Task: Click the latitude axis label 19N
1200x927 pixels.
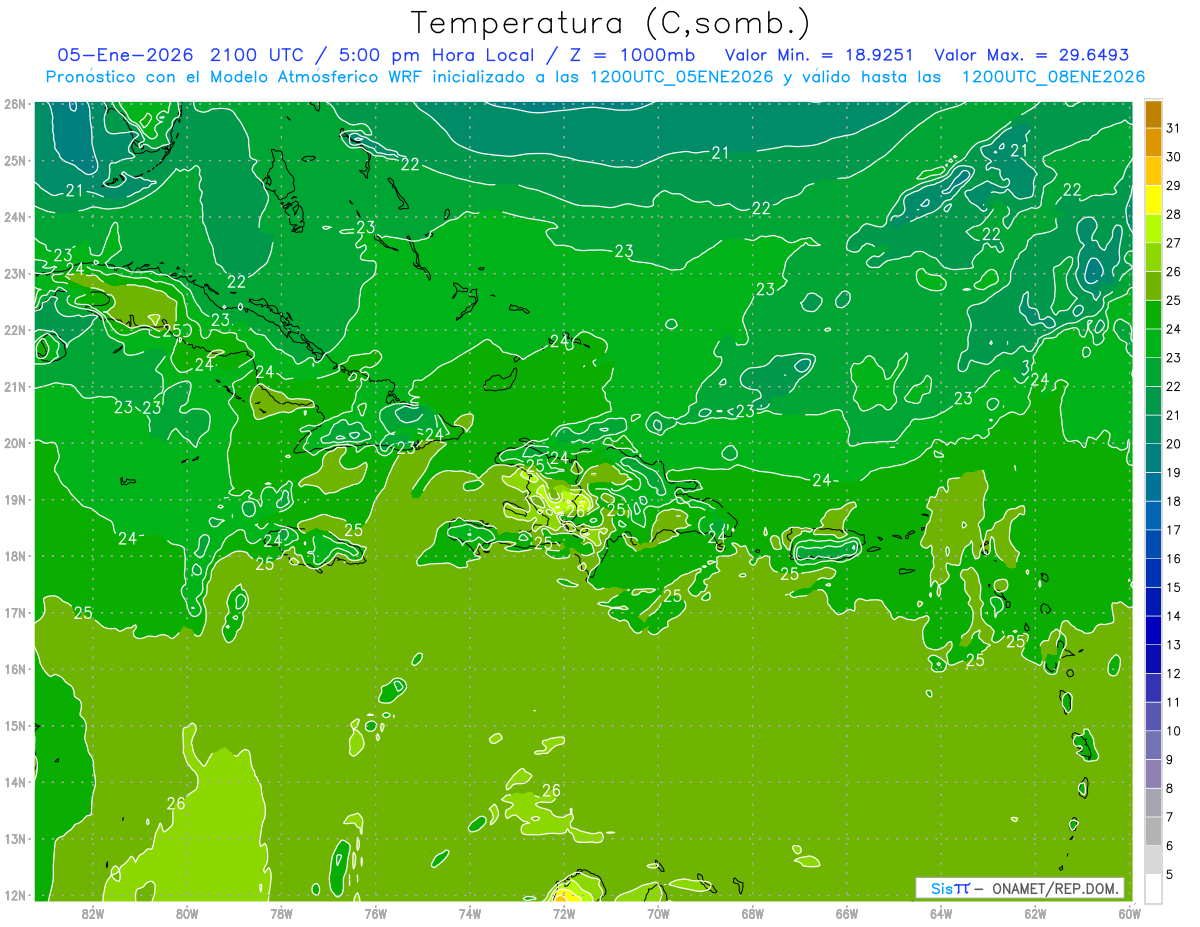Action: pos(15,500)
